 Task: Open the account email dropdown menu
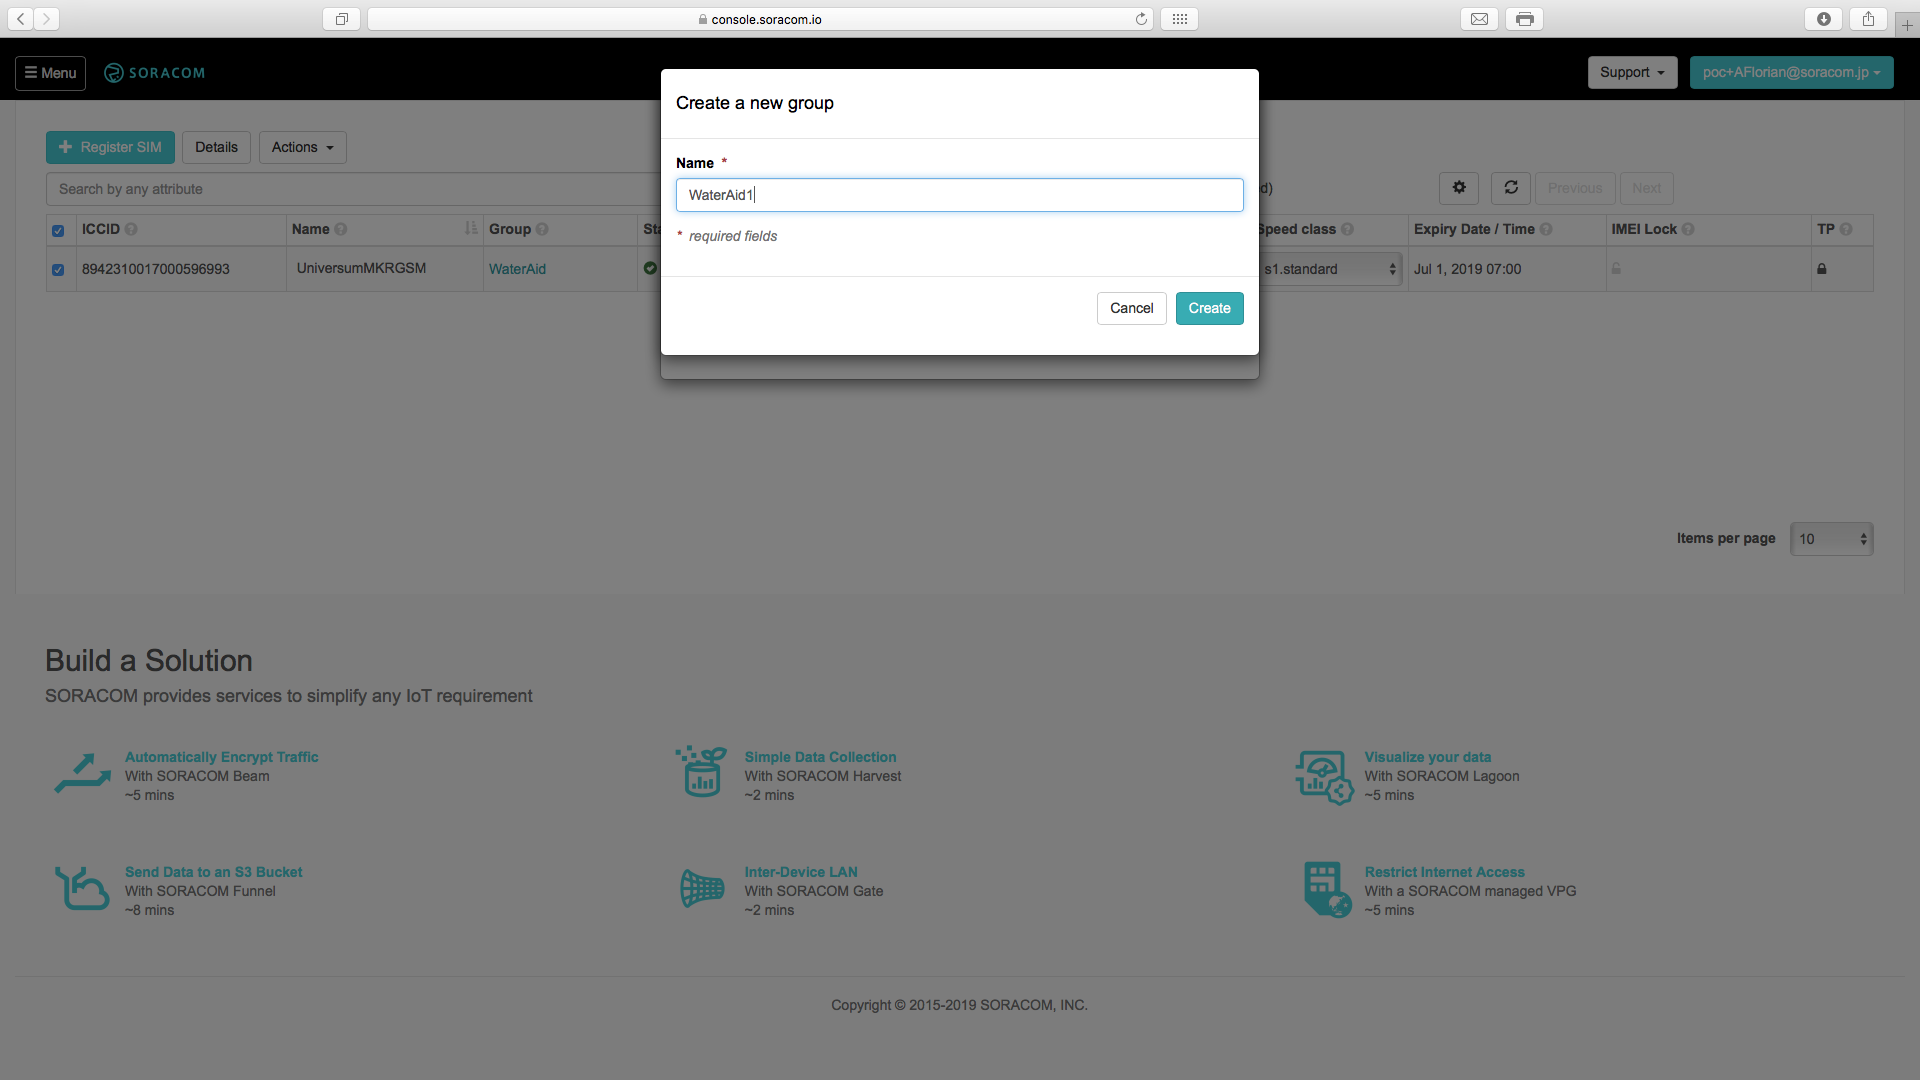pyautogui.click(x=1791, y=72)
